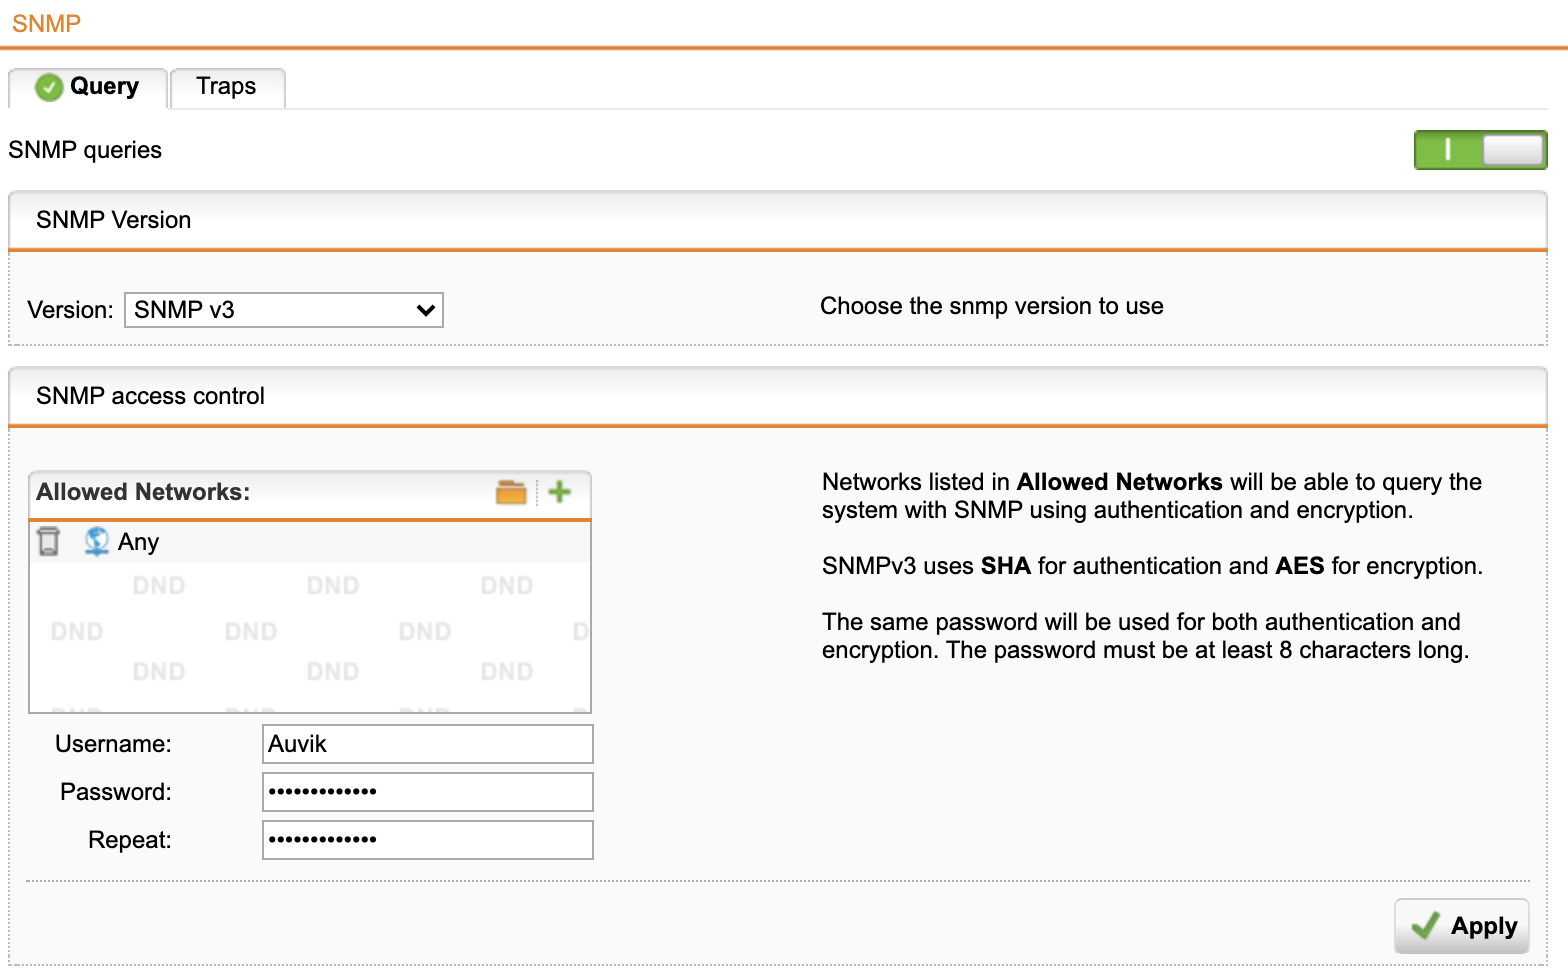Click the Apply button
The image size is (1568, 980).
pyautogui.click(x=1462, y=926)
